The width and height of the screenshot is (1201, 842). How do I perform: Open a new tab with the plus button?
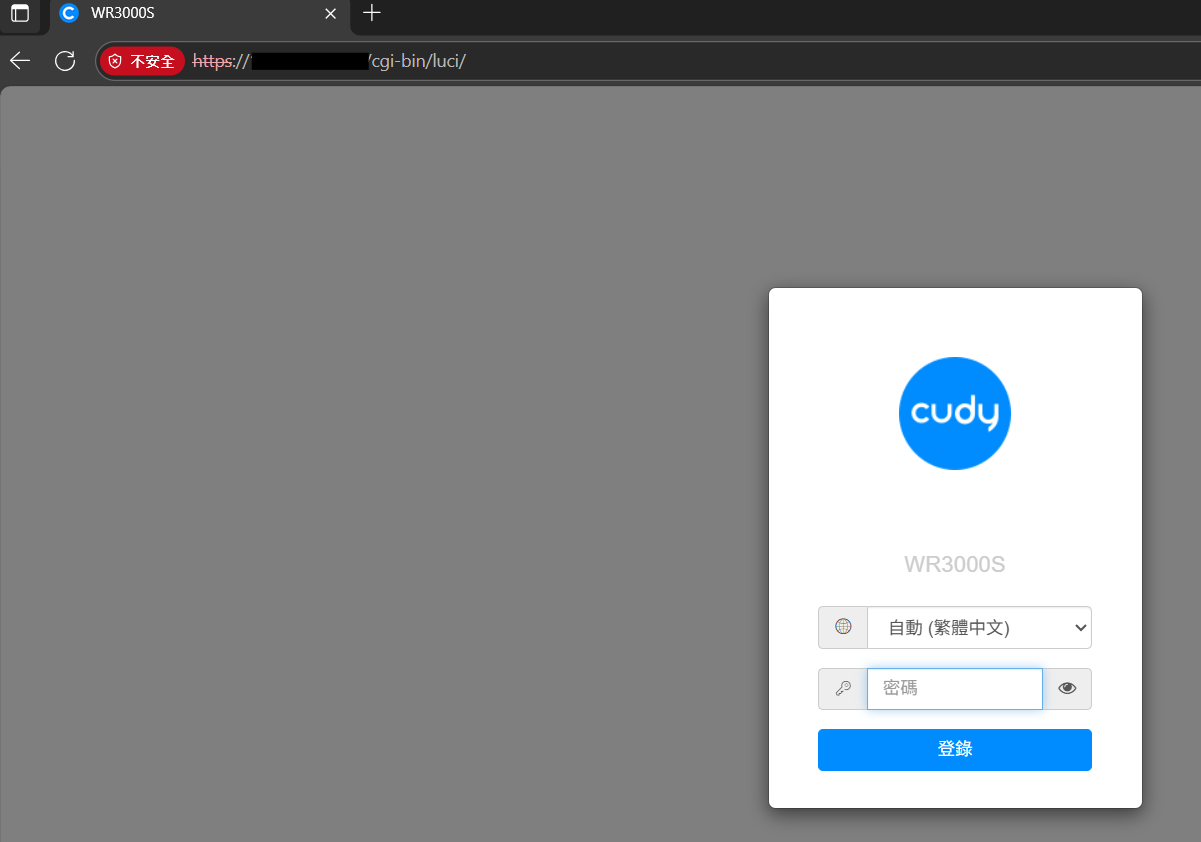pyautogui.click(x=372, y=13)
